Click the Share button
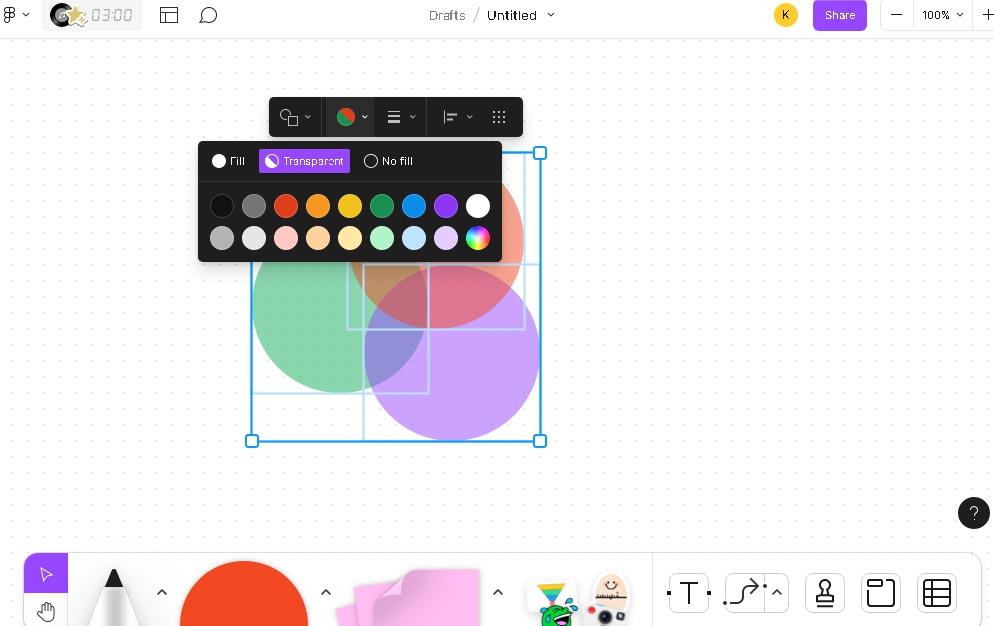This screenshot has height=626, width=994. [839, 15]
